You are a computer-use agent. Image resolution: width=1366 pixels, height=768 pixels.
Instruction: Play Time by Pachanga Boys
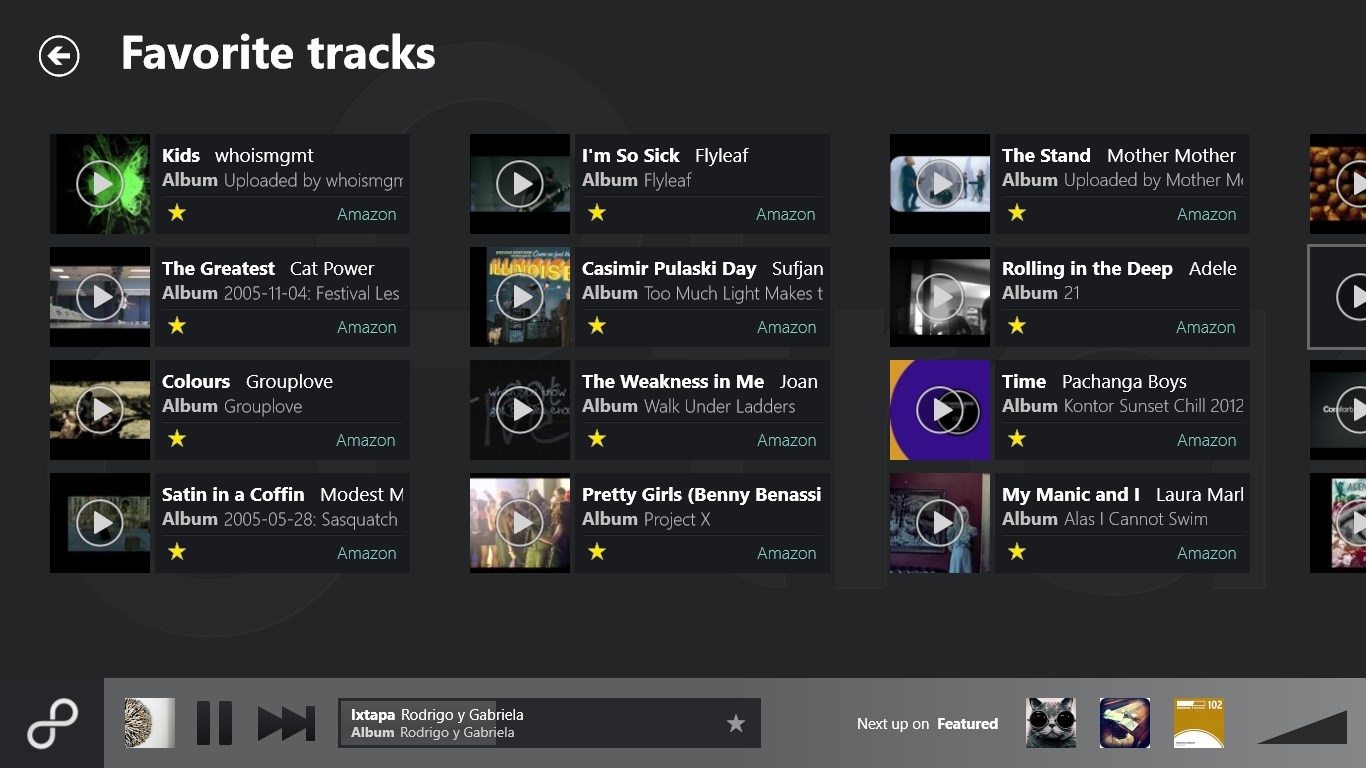coord(940,410)
